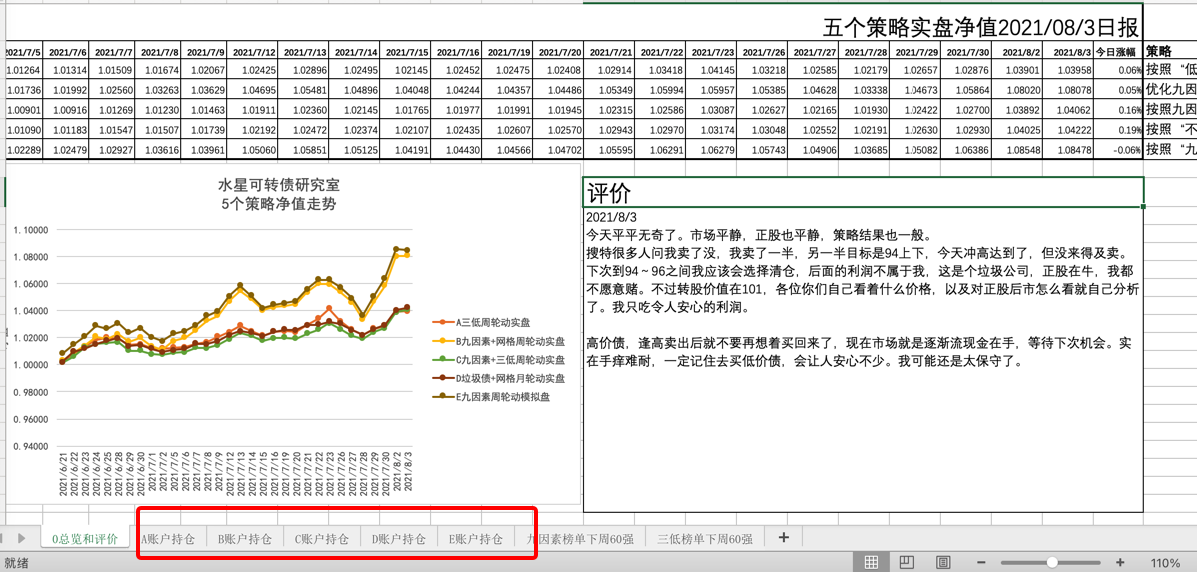Open the 0总览和评价 sheet tab
The height and width of the screenshot is (572, 1197).
tap(85, 538)
